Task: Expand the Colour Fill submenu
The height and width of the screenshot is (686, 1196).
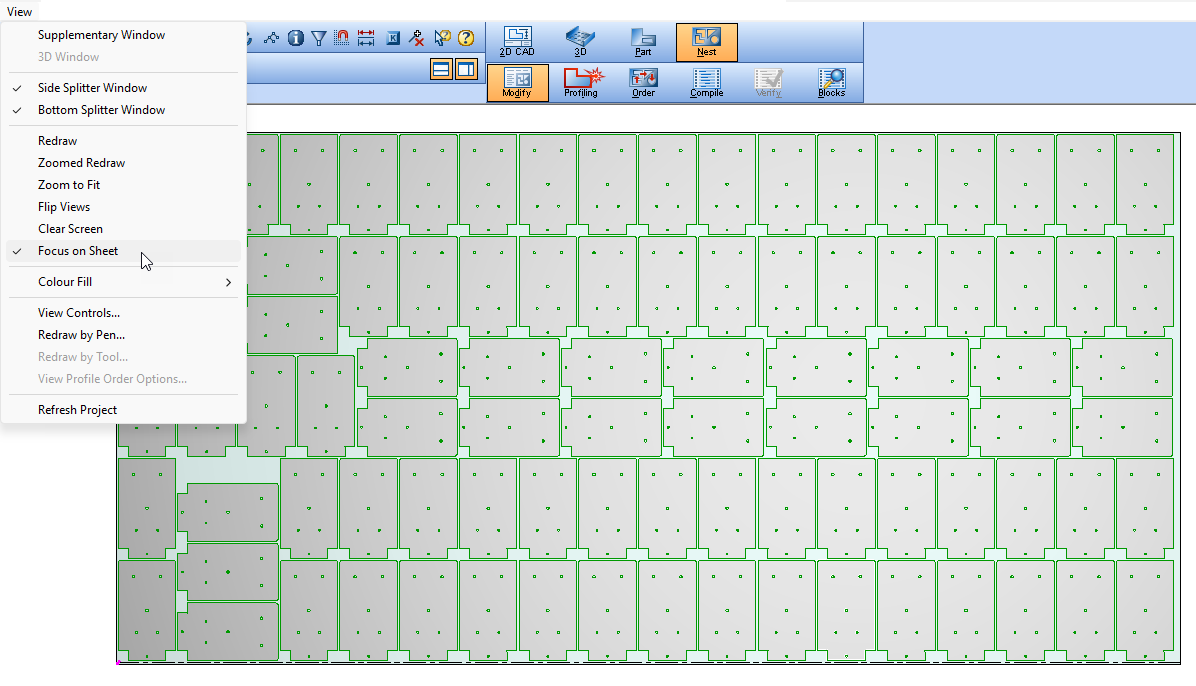Action: tap(124, 282)
